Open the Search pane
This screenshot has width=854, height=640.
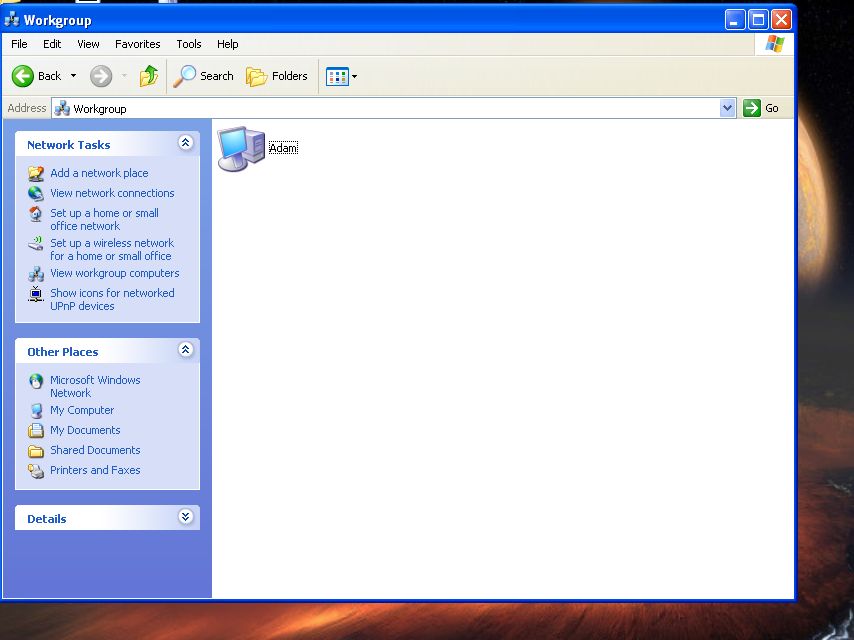point(203,76)
